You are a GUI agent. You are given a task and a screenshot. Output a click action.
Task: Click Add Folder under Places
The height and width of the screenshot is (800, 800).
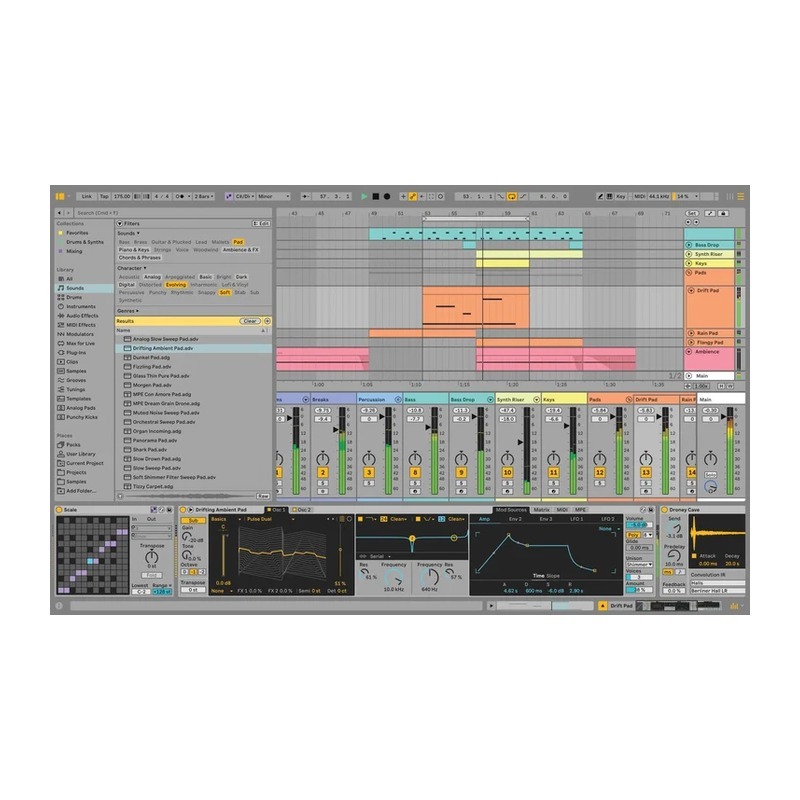click(81, 491)
